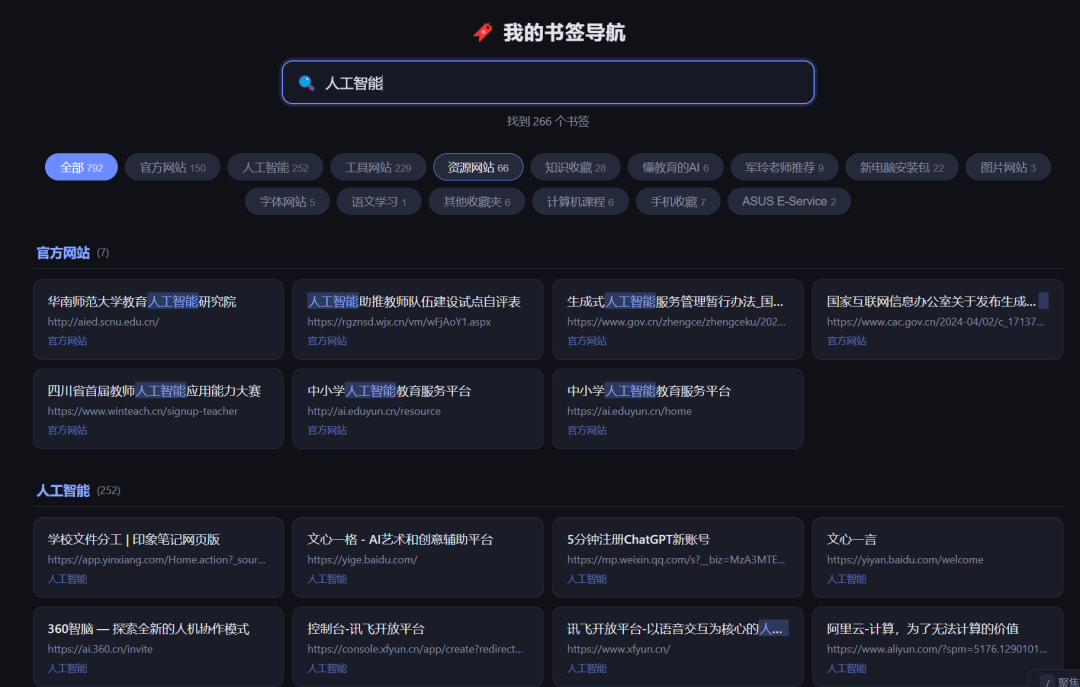Click the https://www.xfyun.cn/ URL text
Viewport: 1080px width, 687px height.
(x=619, y=649)
